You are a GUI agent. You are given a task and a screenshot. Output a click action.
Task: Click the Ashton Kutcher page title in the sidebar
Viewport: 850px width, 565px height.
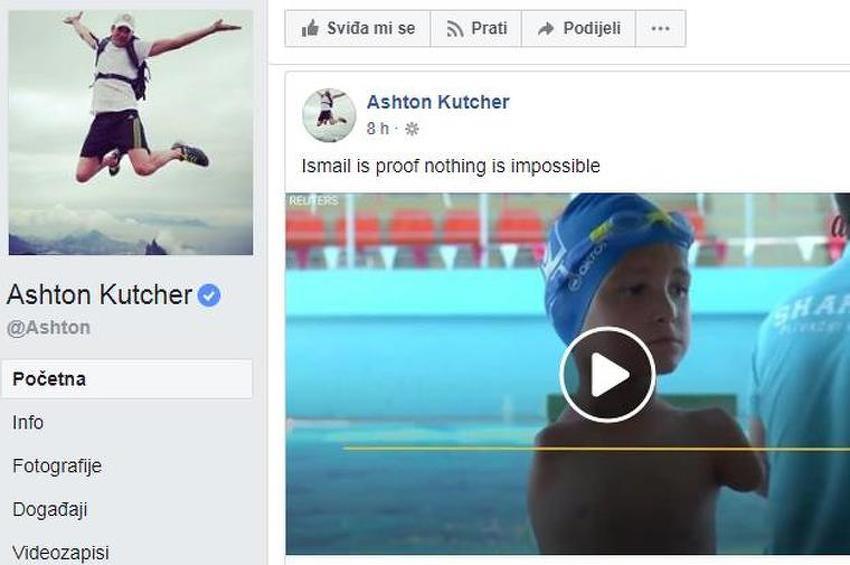pyautogui.click(x=100, y=295)
